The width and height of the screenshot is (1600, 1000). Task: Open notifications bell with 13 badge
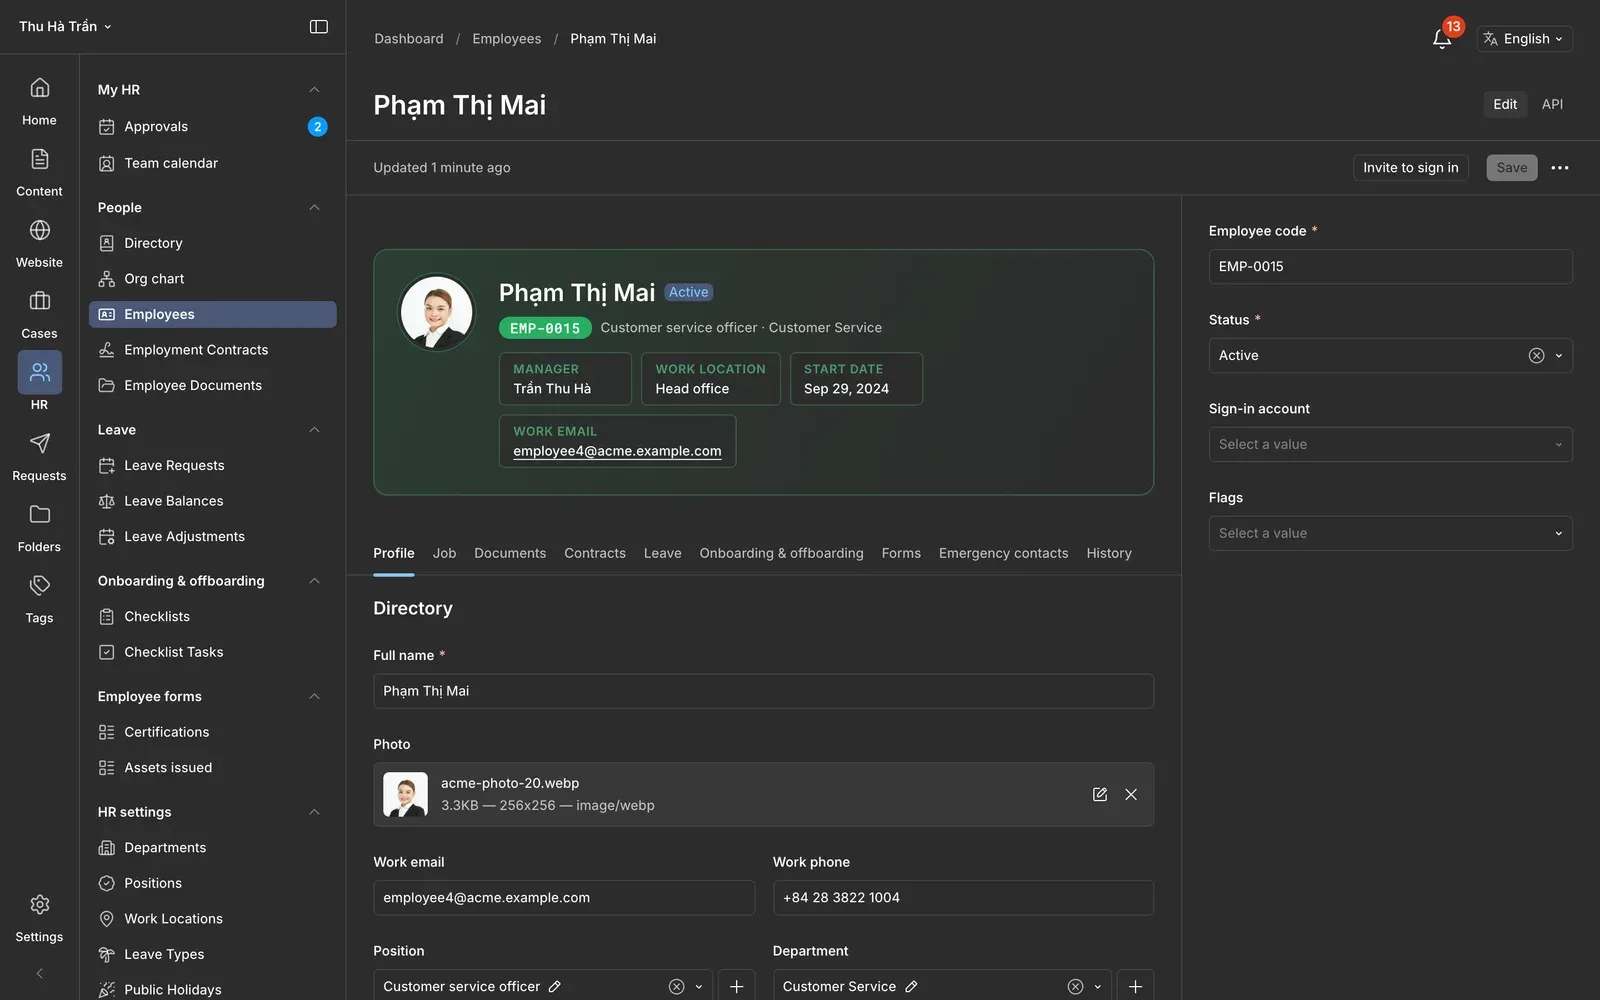pyautogui.click(x=1442, y=39)
